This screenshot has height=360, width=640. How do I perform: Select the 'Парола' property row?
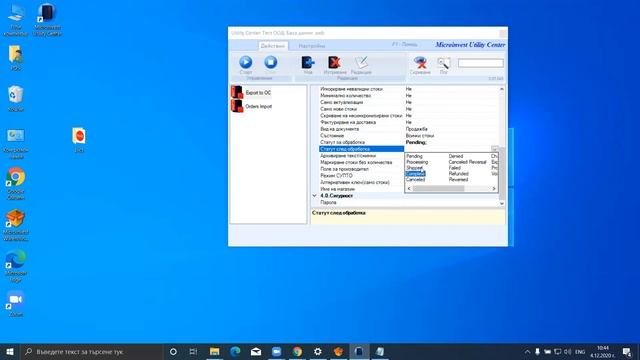coord(329,202)
